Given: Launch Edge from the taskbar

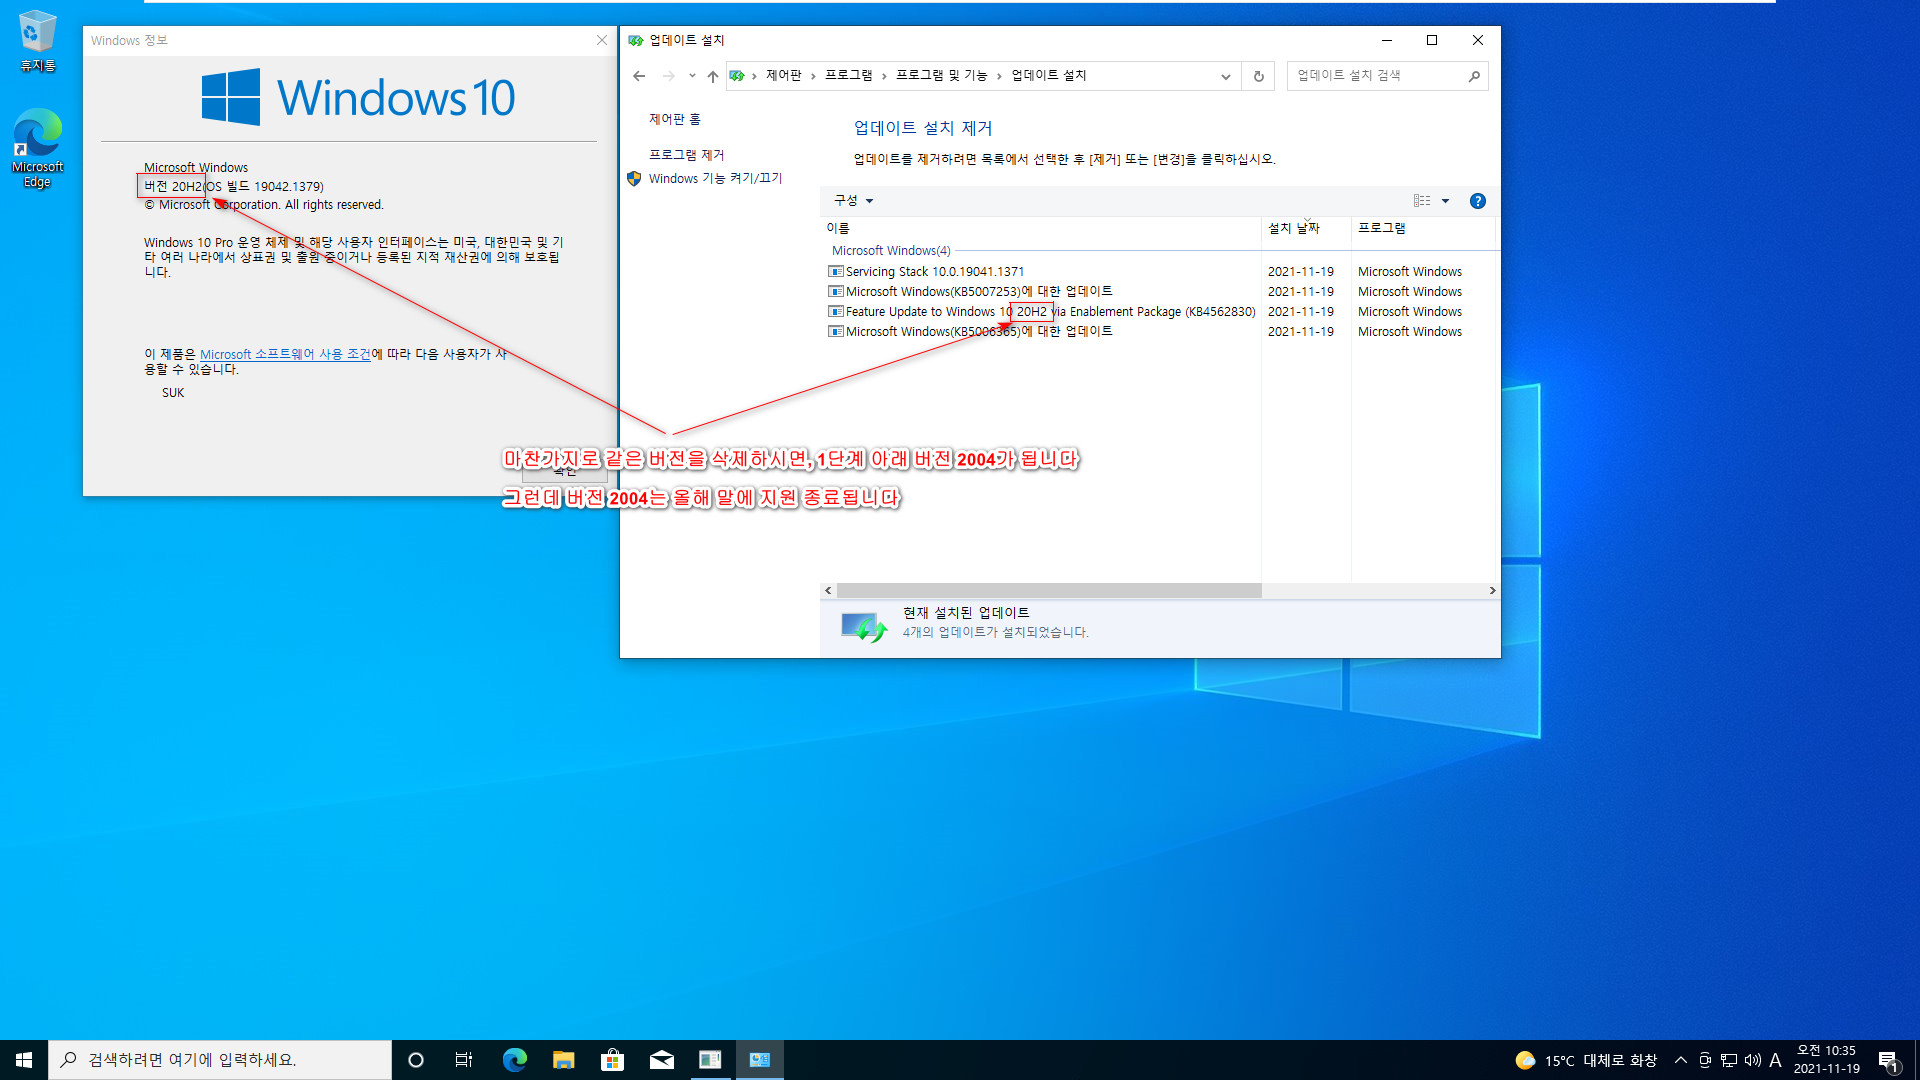Looking at the screenshot, I should (x=514, y=1060).
